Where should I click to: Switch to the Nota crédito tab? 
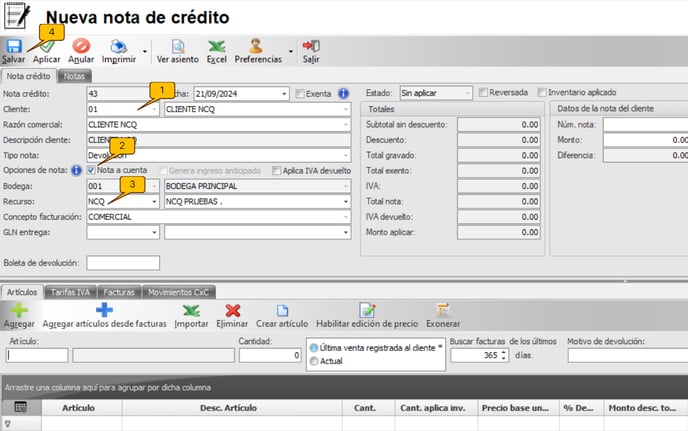pyautogui.click(x=29, y=76)
